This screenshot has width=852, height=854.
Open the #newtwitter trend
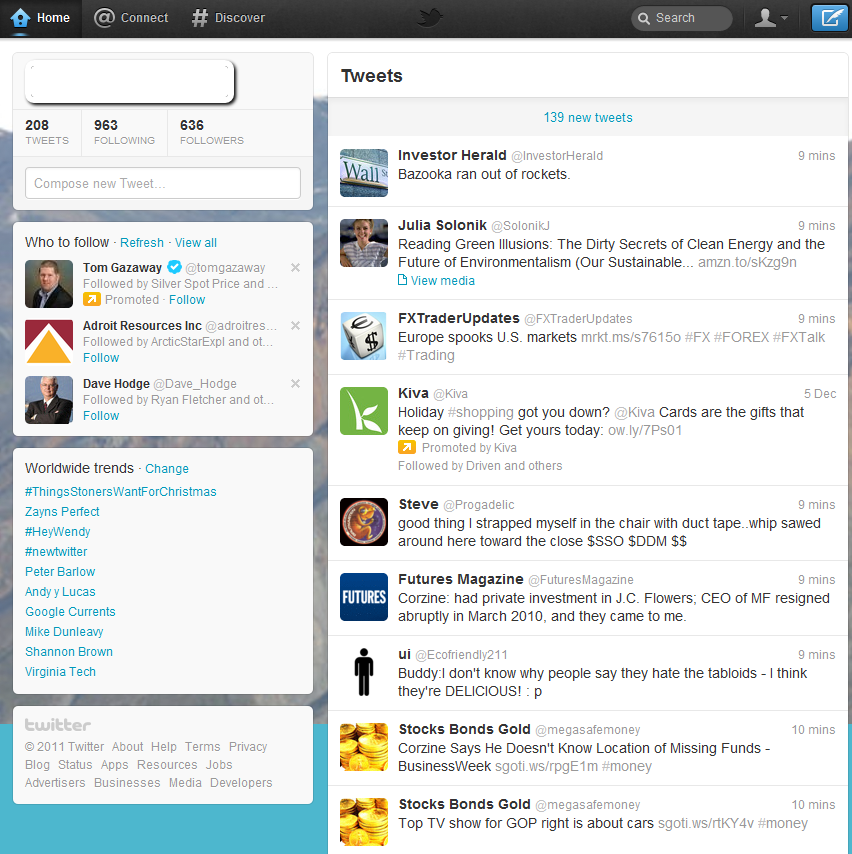(x=56, y=552)
